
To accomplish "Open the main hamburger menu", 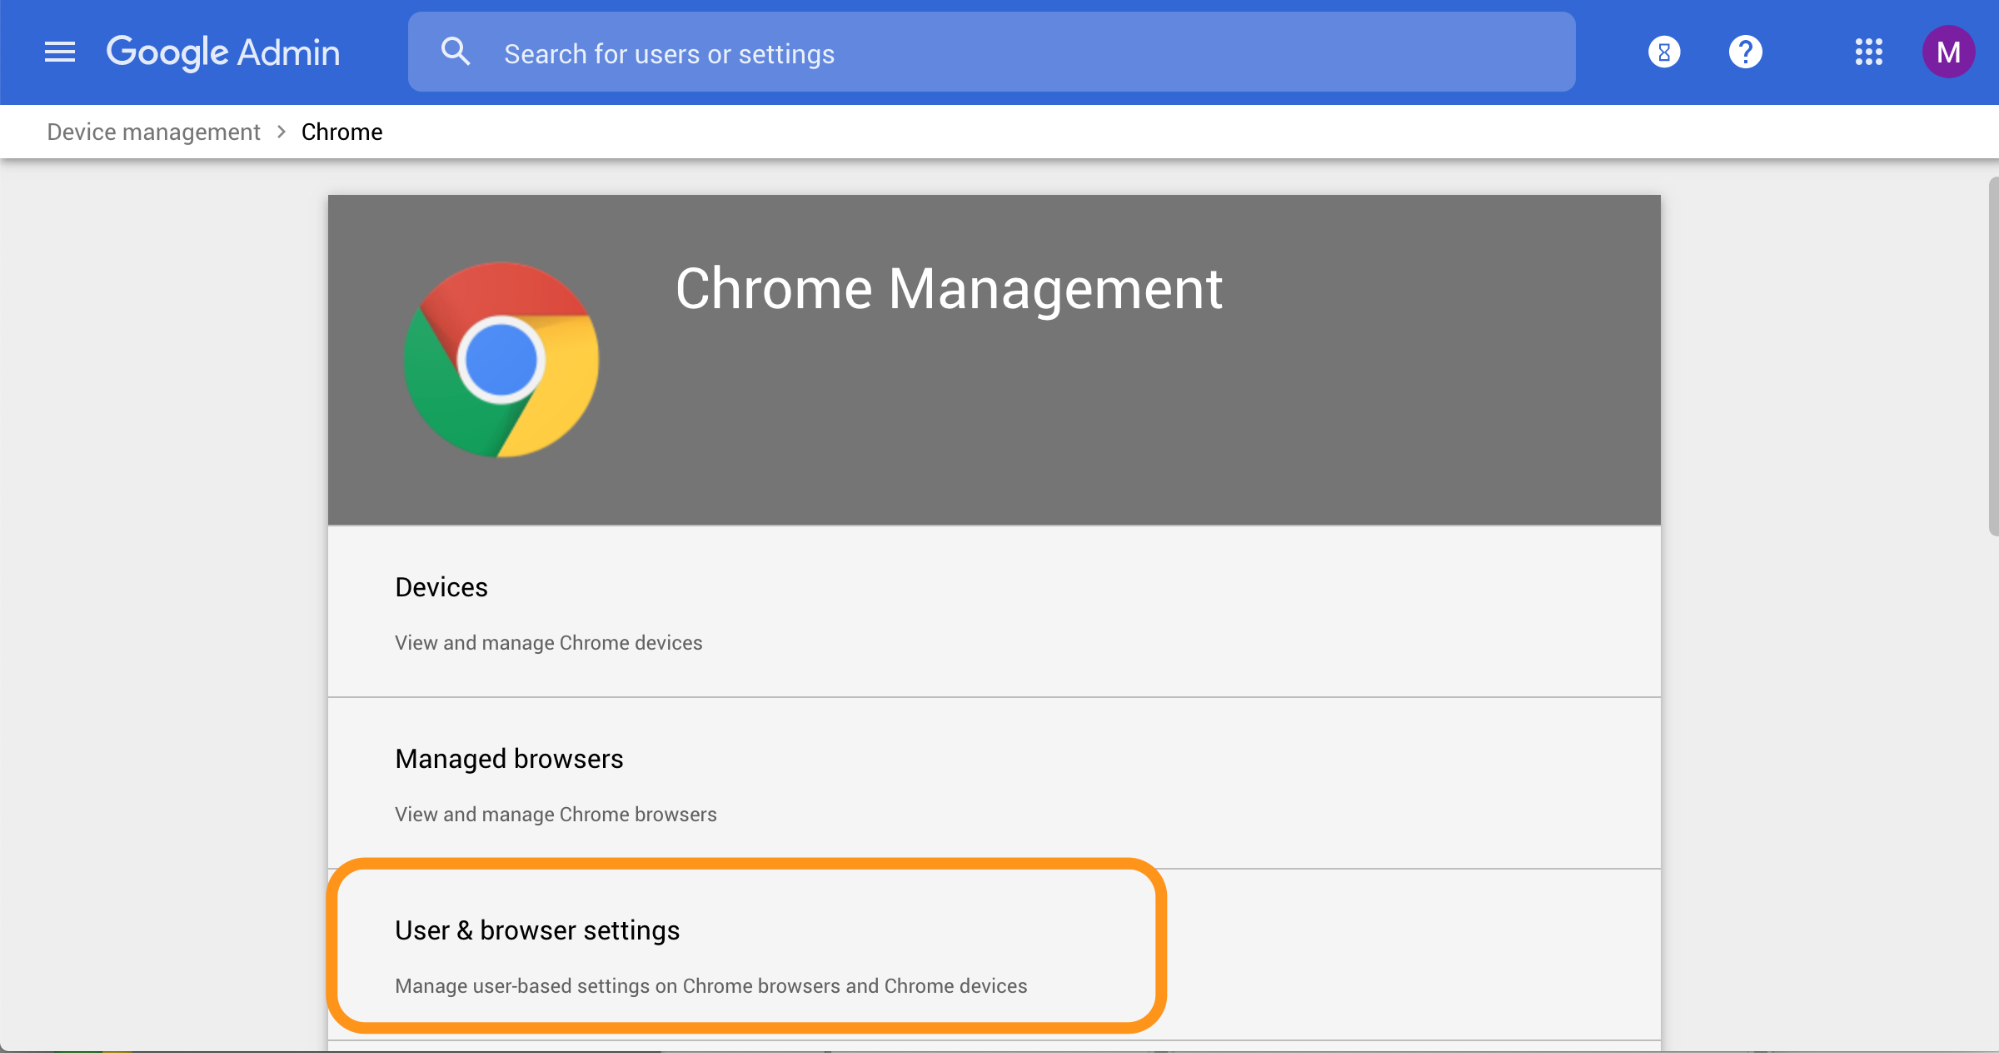I will 60,52.
